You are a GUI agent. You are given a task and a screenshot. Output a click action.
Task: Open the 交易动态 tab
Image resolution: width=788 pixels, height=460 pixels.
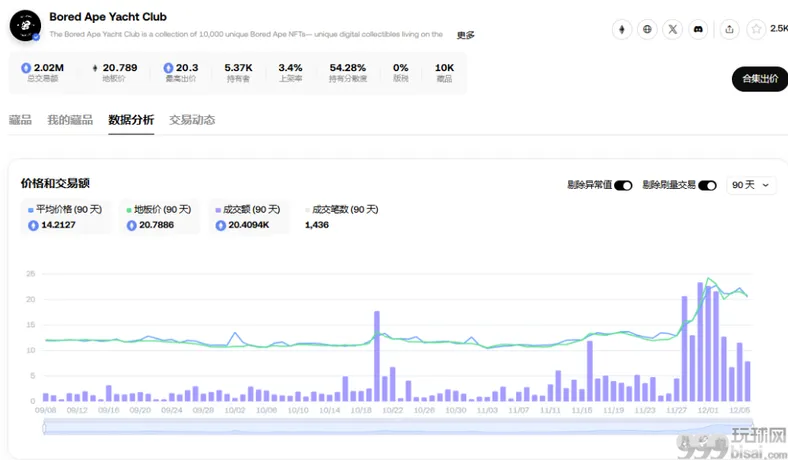tap(192, 120)
